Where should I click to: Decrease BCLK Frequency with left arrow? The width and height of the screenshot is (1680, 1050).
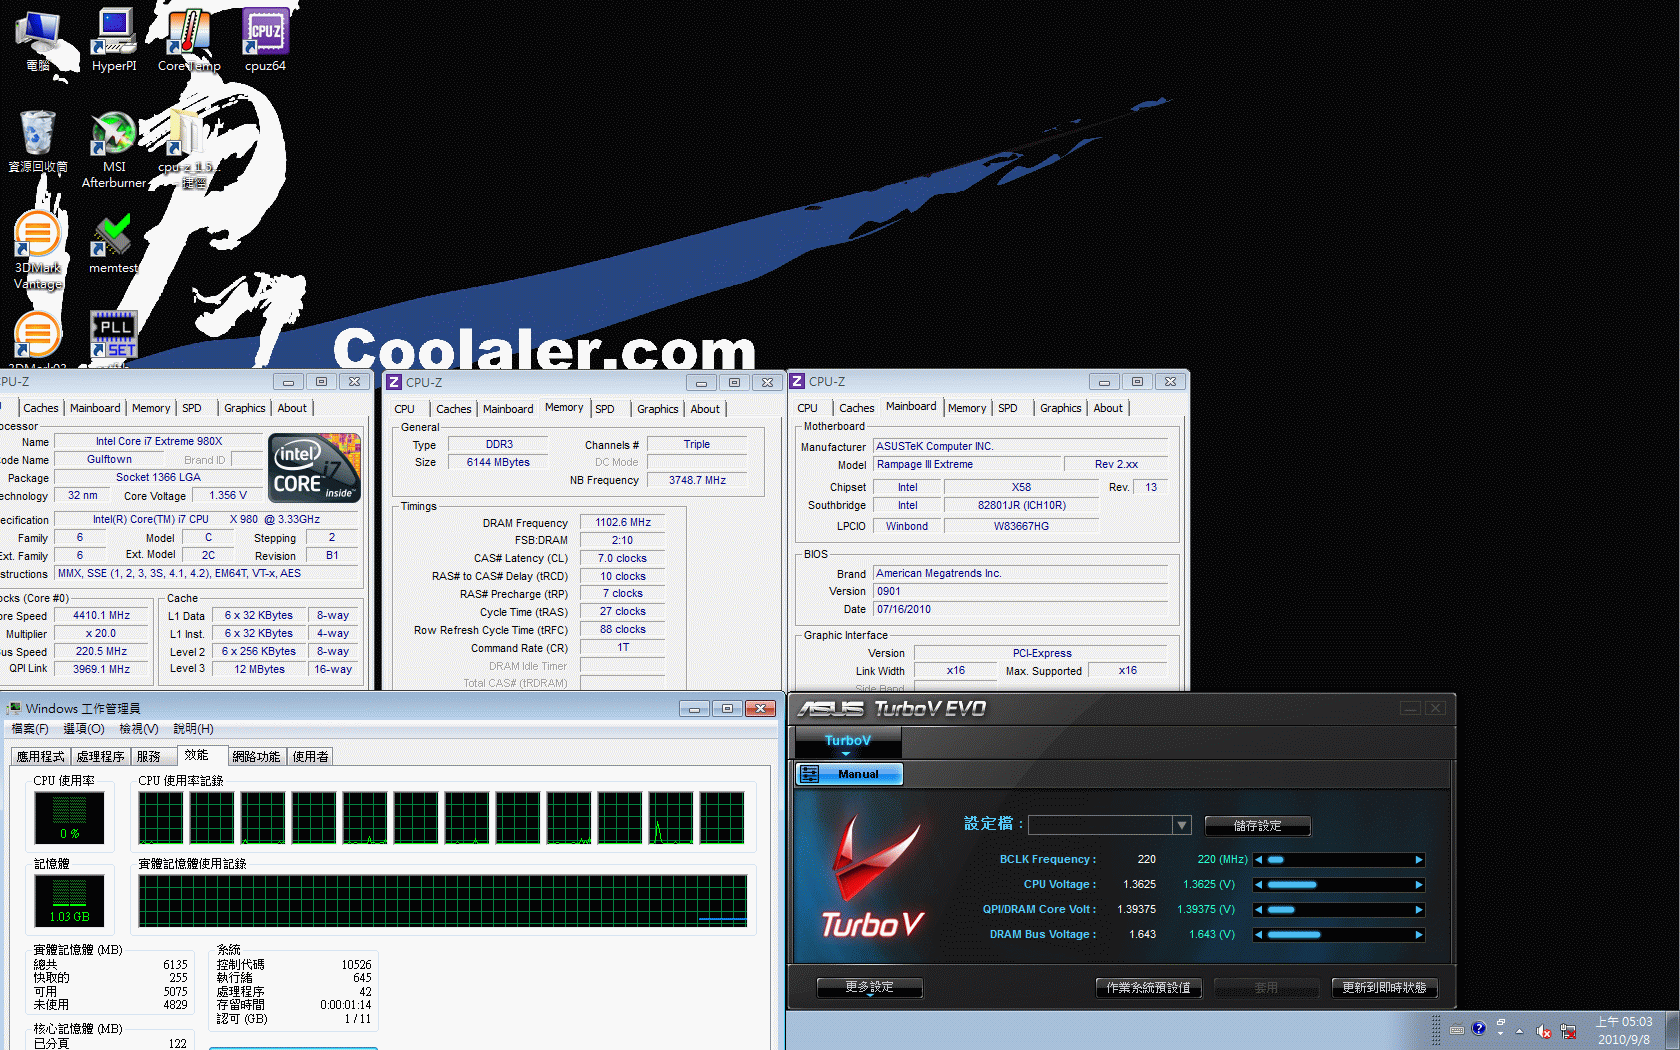click(1259, 860)
